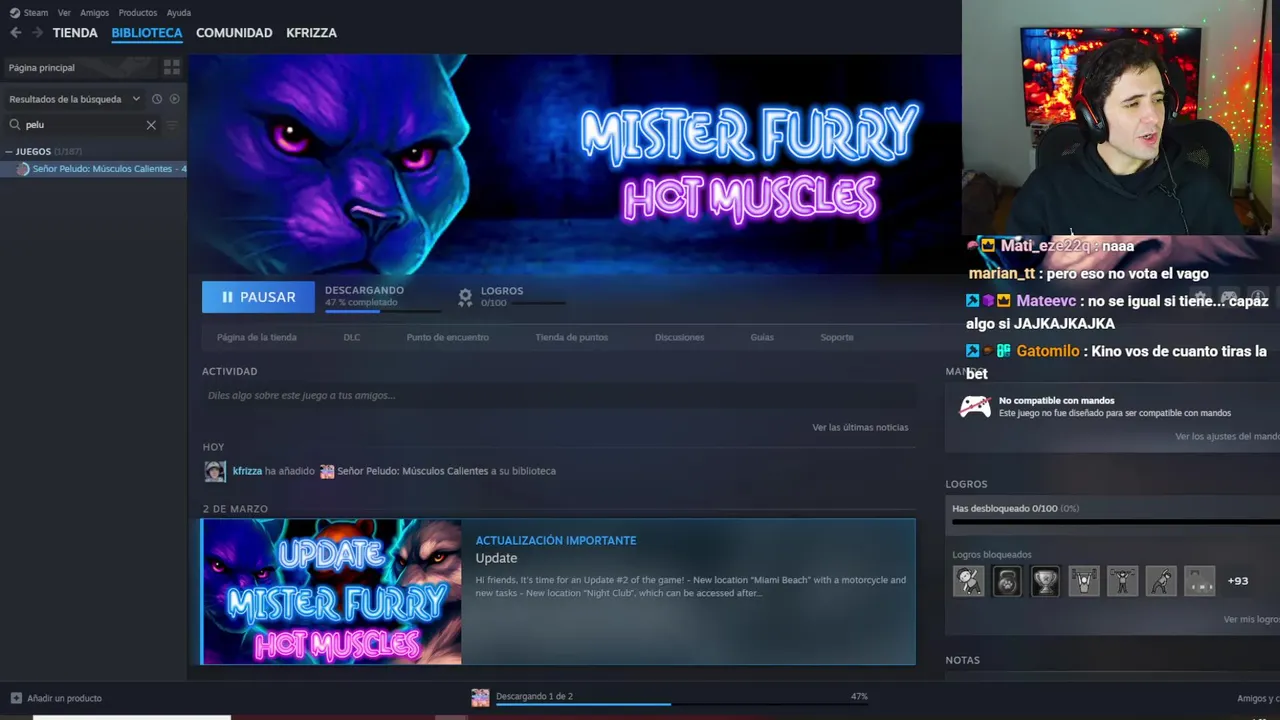Show the +93 remaining achievements
The height and width of the screenshot is (720, 1280).
coord(1238,581)
